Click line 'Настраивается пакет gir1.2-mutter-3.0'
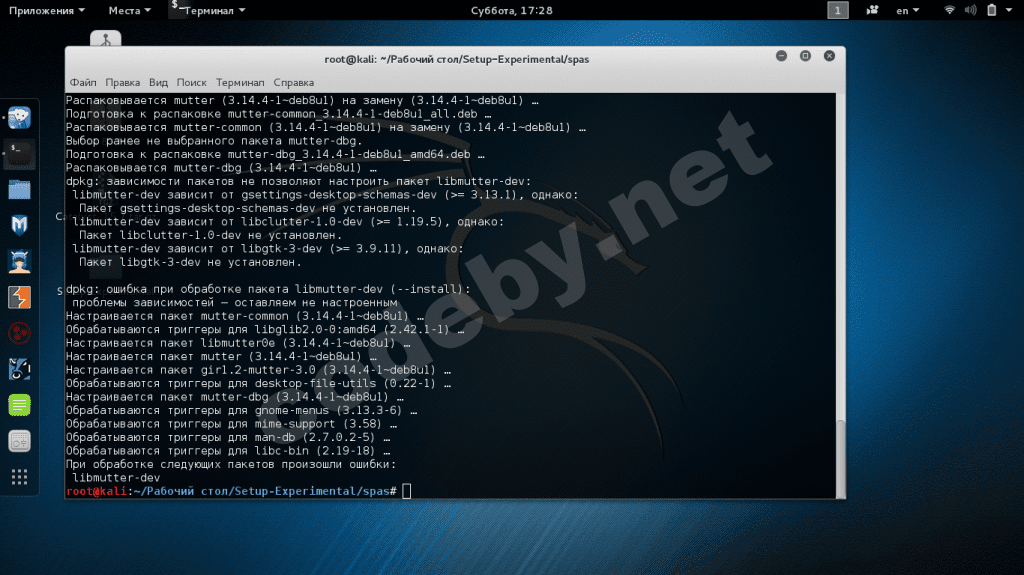Viewport: 1024px width, 575px height. pyautogui.click(x=258, y=370)
